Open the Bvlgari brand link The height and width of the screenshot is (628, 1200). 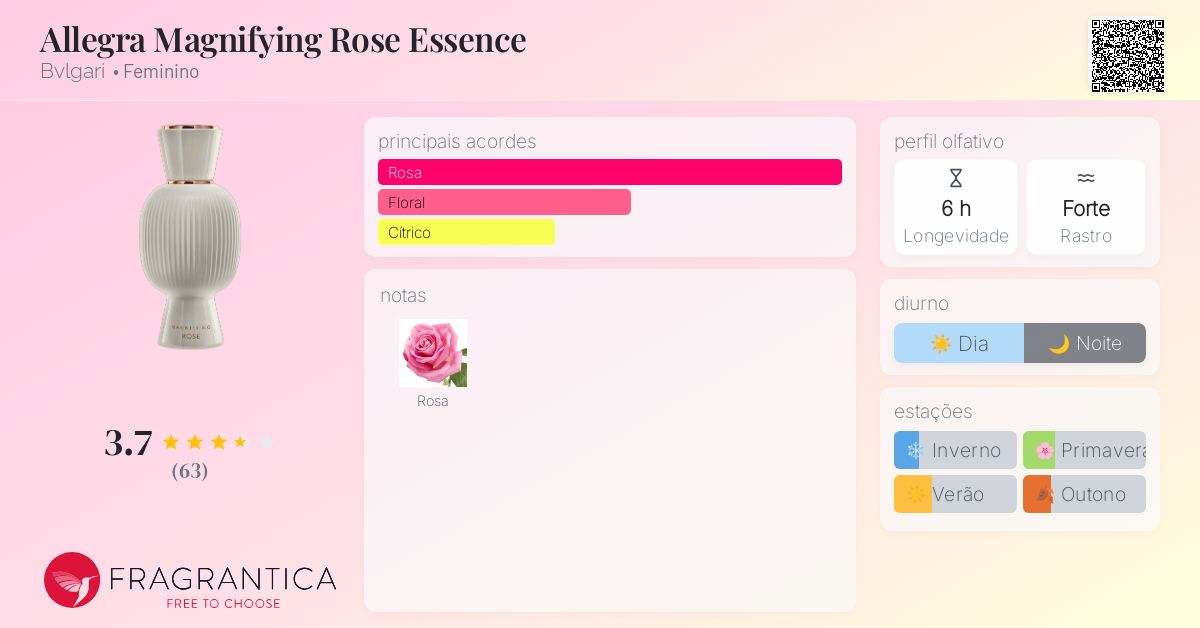click(x=72, y=71)
